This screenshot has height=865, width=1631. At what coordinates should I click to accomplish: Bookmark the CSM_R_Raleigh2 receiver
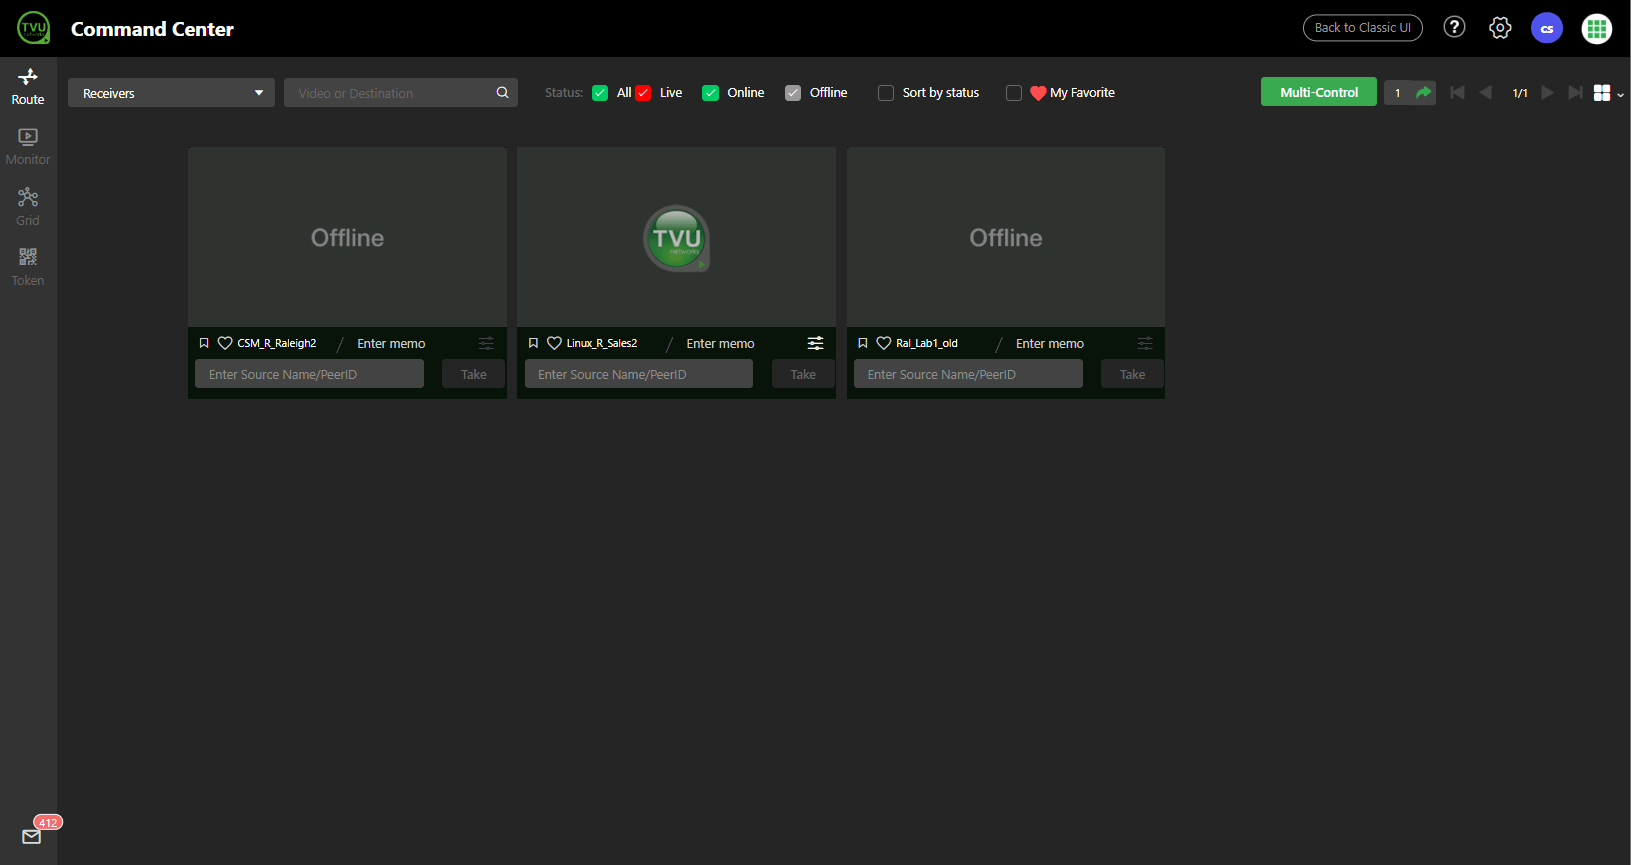(204, 343)
